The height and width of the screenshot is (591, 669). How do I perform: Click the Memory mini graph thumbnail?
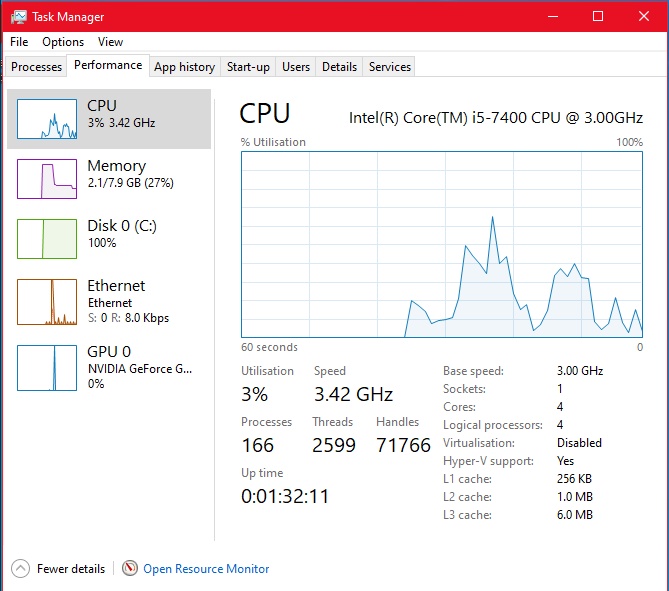click(47, 179)
